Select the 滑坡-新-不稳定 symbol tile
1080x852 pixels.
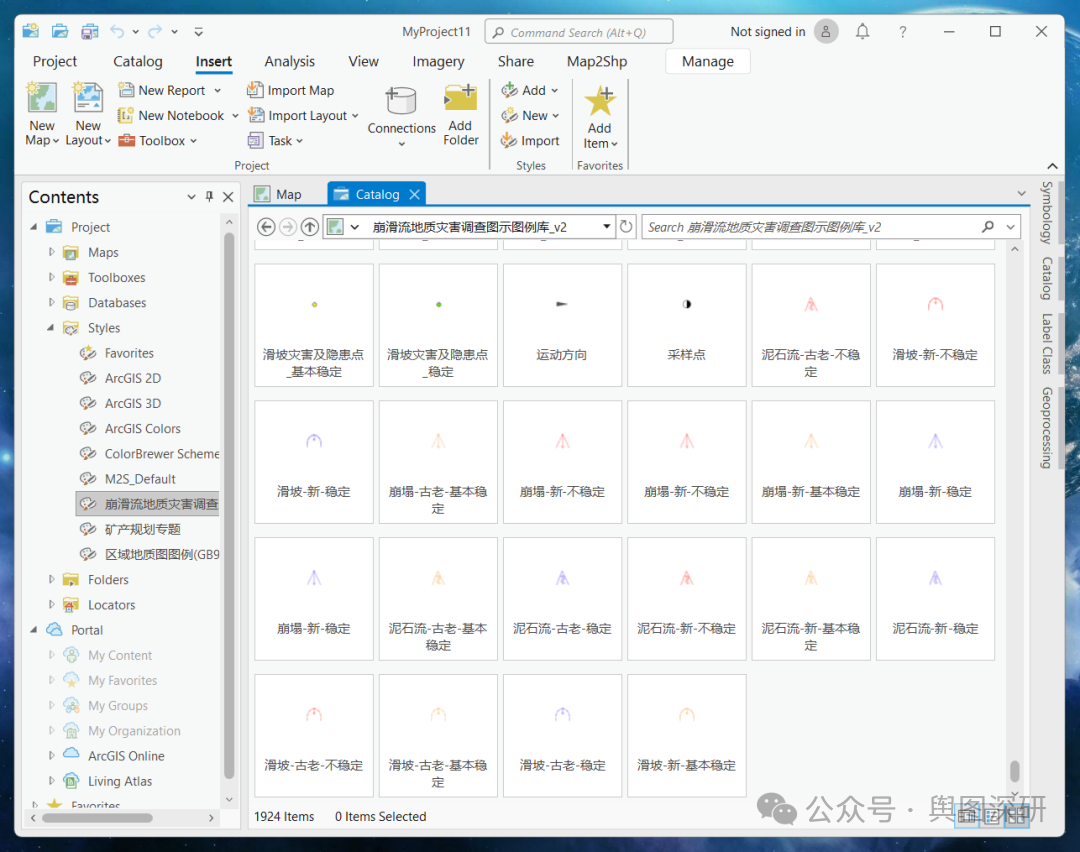click(935, 325)
